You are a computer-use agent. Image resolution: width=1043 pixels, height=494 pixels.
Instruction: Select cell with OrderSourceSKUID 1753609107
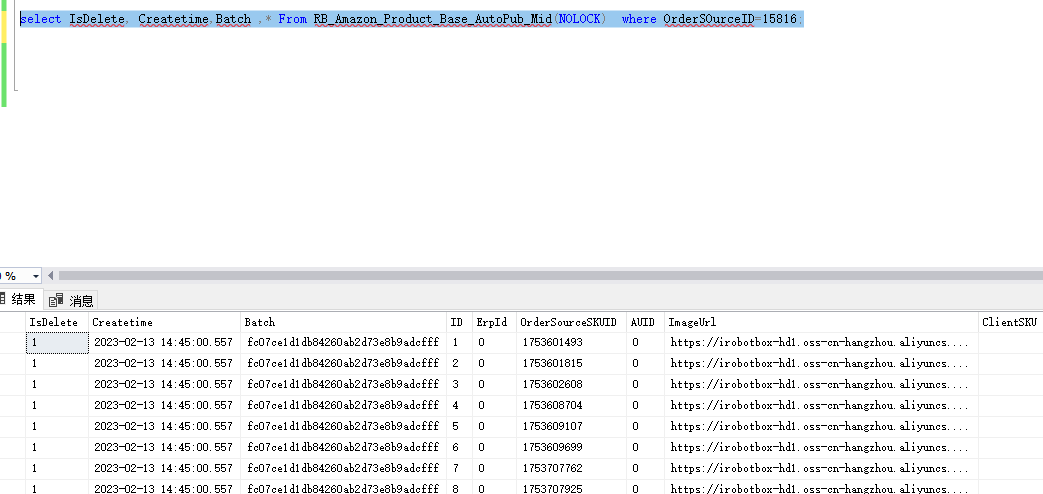pos(571,427)
